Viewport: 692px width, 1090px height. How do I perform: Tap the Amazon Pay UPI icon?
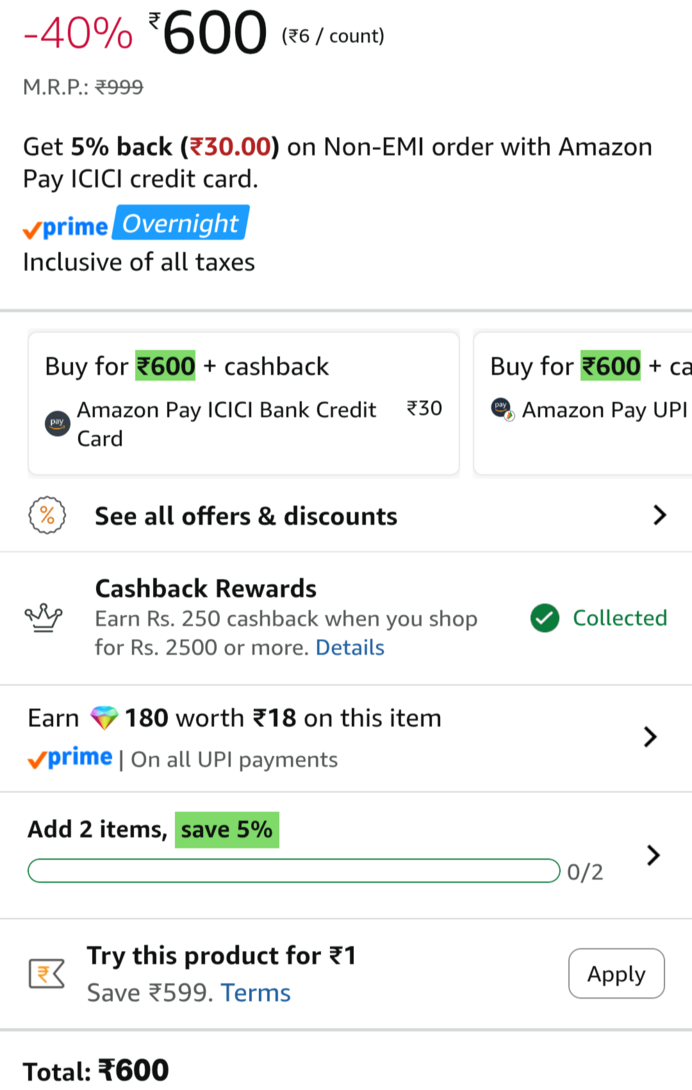[502, 409]
